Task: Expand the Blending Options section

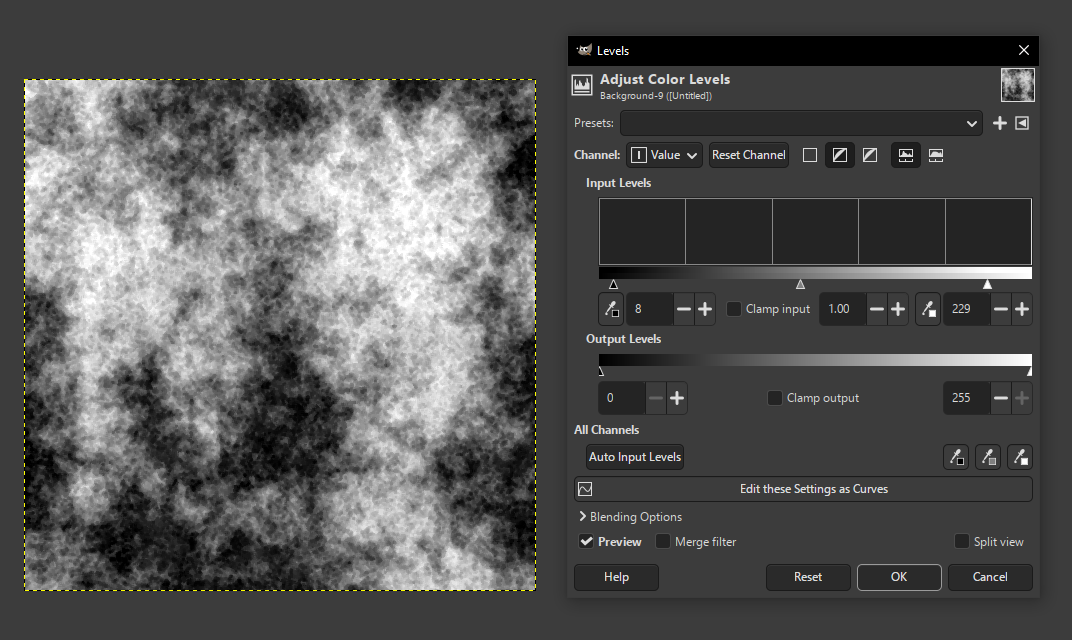Action: click(630, 516)
